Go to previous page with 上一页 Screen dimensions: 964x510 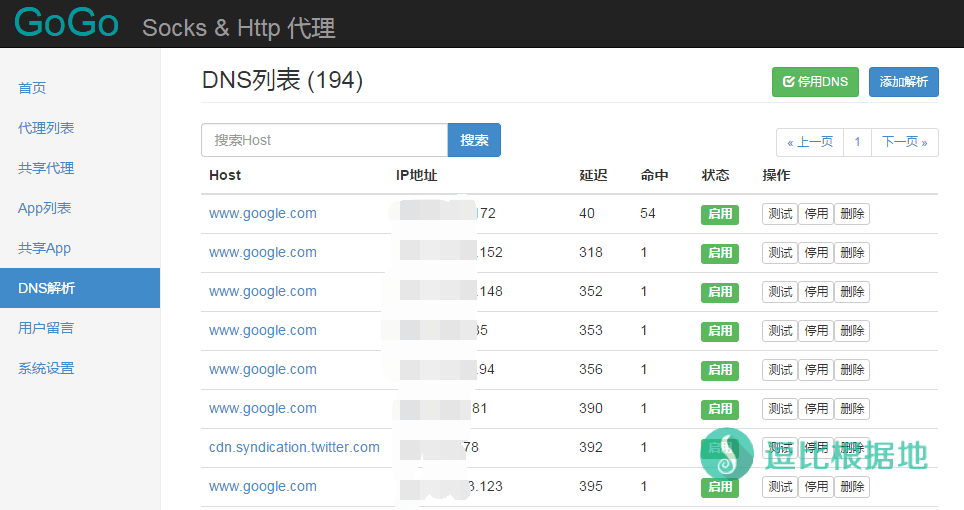click(810, 142)
